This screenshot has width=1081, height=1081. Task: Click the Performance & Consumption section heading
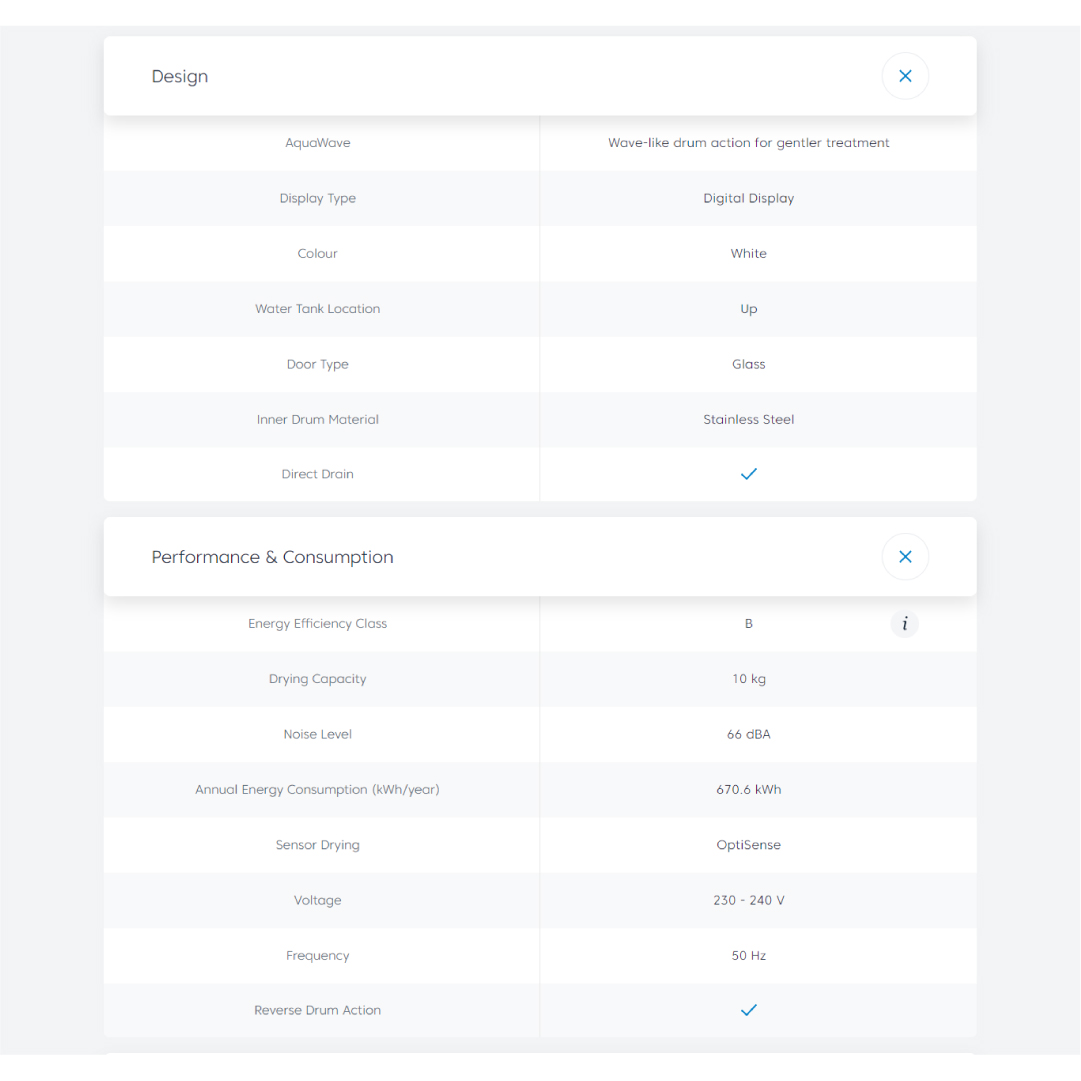point(272,557)
